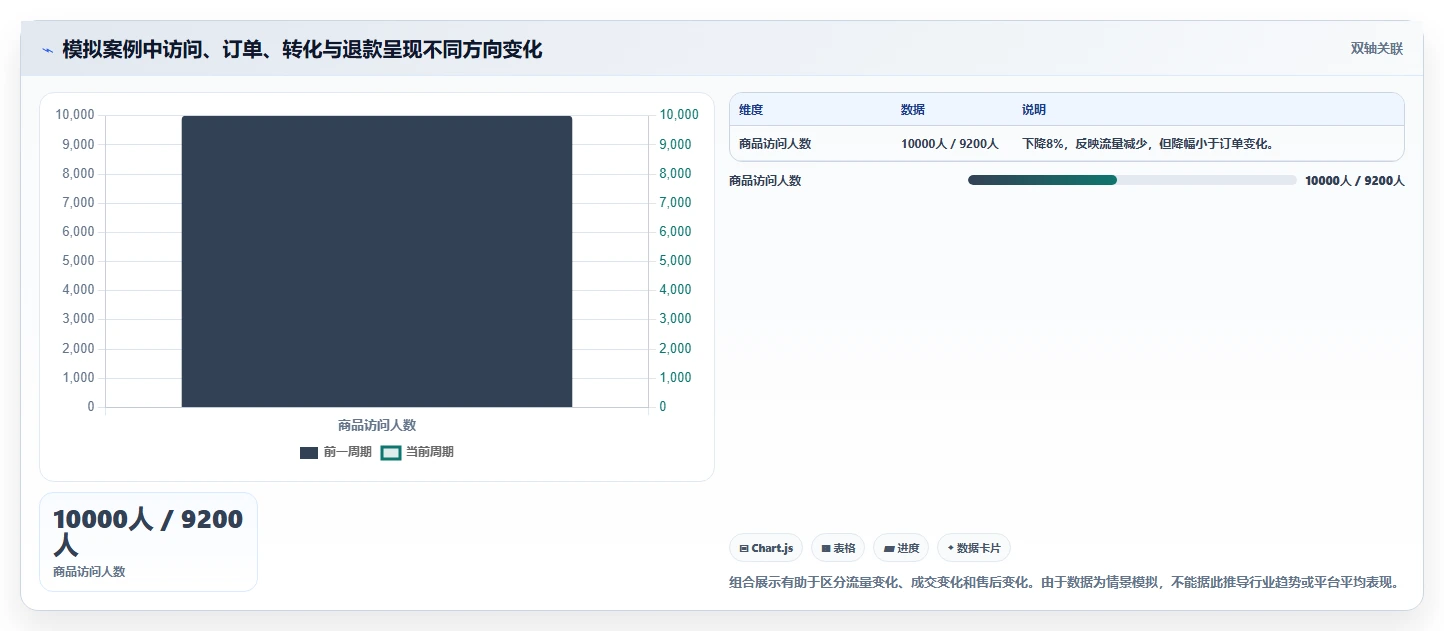Click the 数据卡片 tag chip
Screen dimensions: 1444x631
[974, 548]
